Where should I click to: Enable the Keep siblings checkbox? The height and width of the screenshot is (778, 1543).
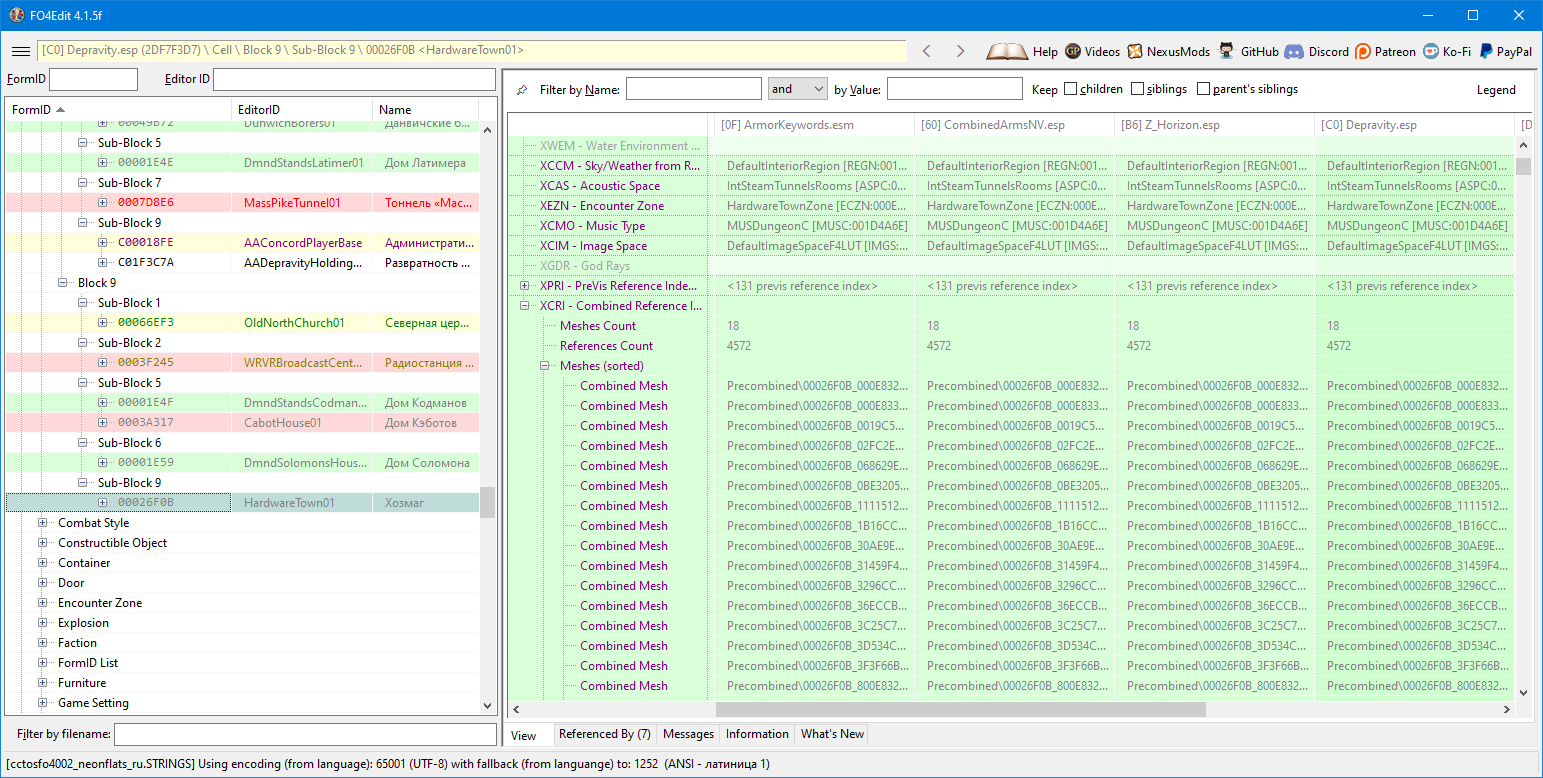[x=1138, y=89]
